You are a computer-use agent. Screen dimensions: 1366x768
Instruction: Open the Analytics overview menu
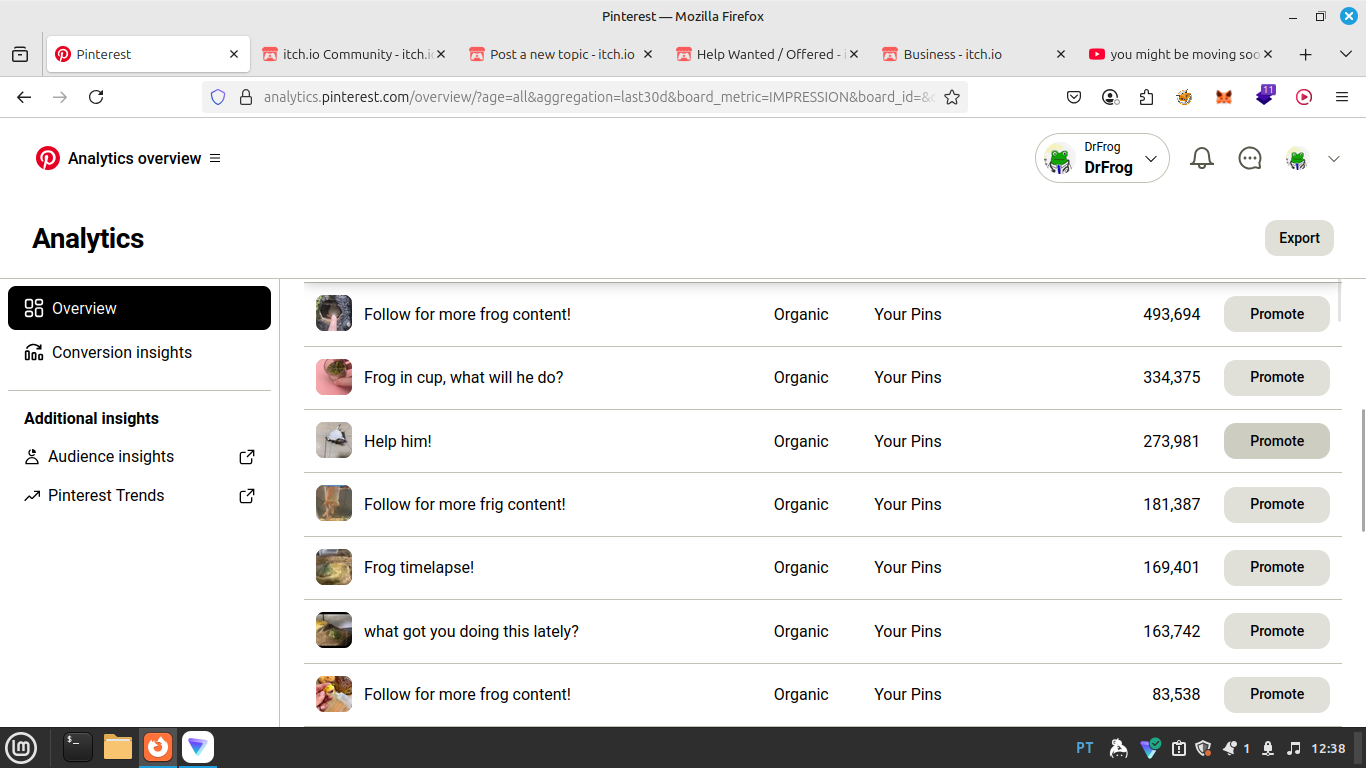pyautogui.click(x=215, y=158)
